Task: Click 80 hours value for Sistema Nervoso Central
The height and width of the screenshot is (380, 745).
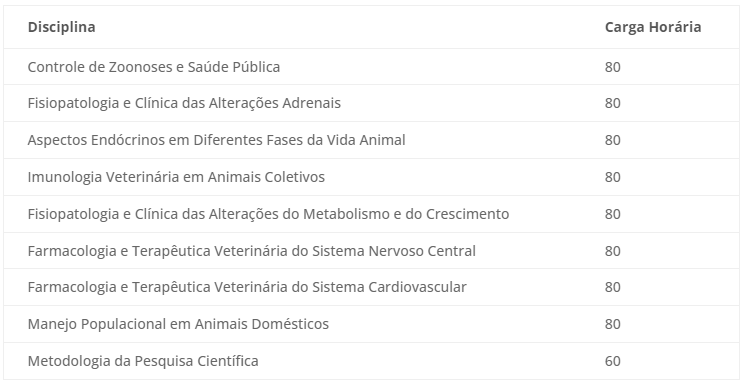Action: [x=612, y=251]
